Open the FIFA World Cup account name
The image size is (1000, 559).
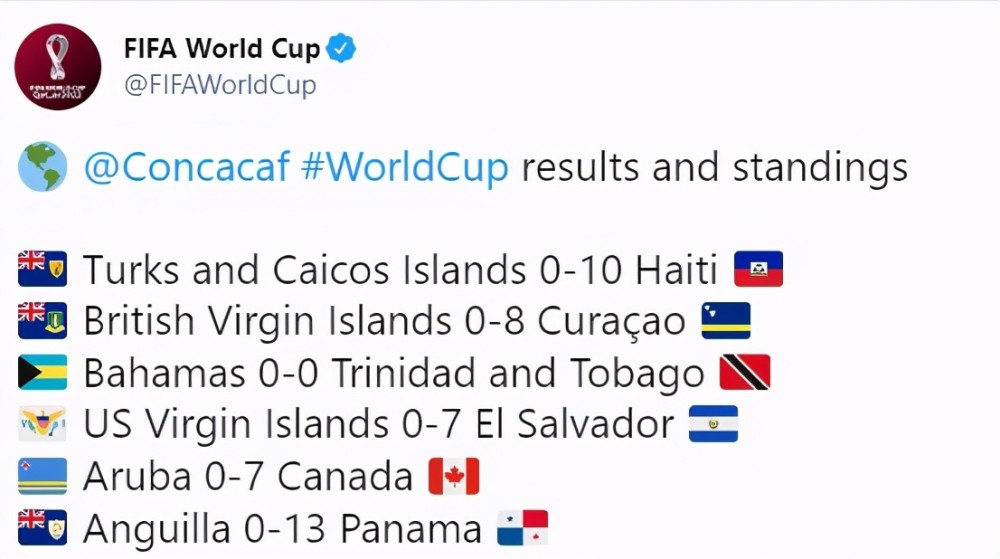click(221, 48)
